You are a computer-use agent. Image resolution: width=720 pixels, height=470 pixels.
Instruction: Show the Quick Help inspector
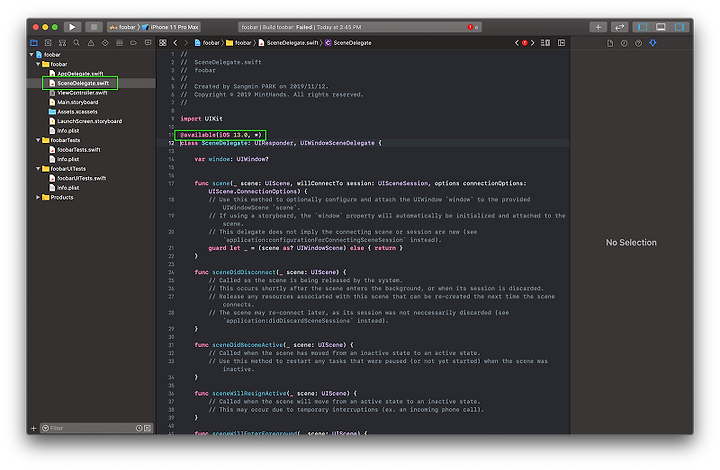click(638, 43)
